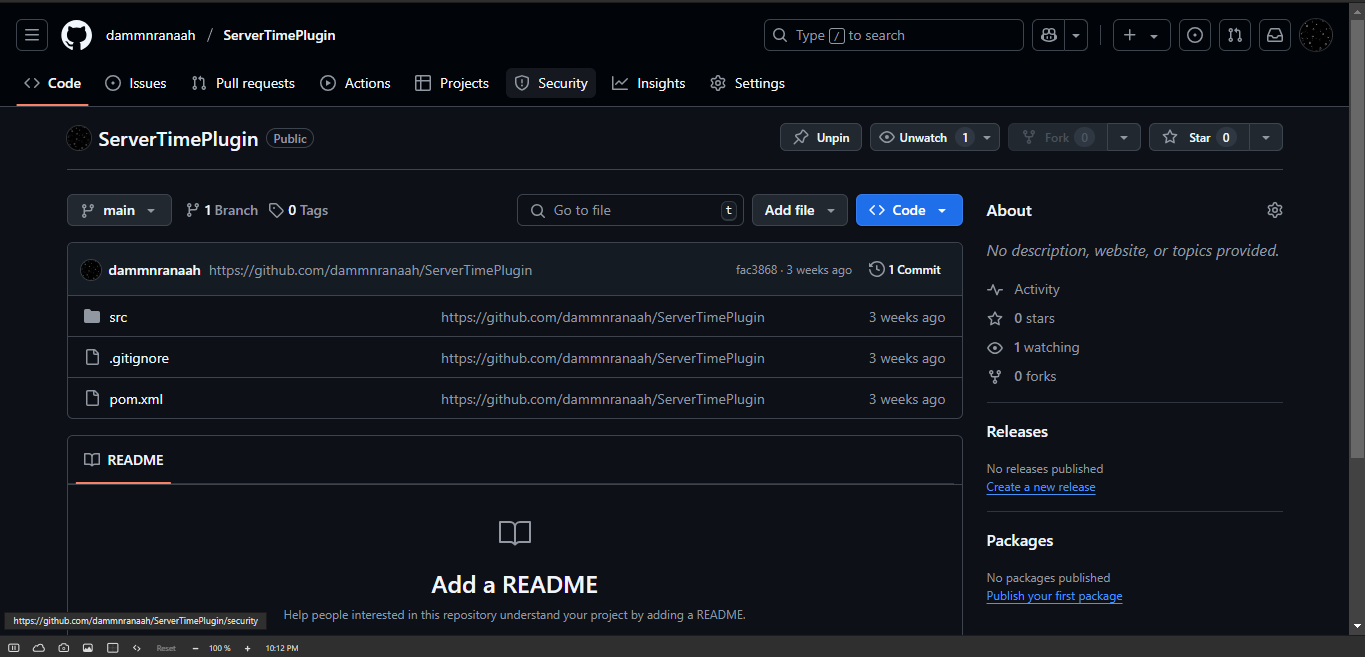Click the book icon above Add a README

click(x=515, y=533)
